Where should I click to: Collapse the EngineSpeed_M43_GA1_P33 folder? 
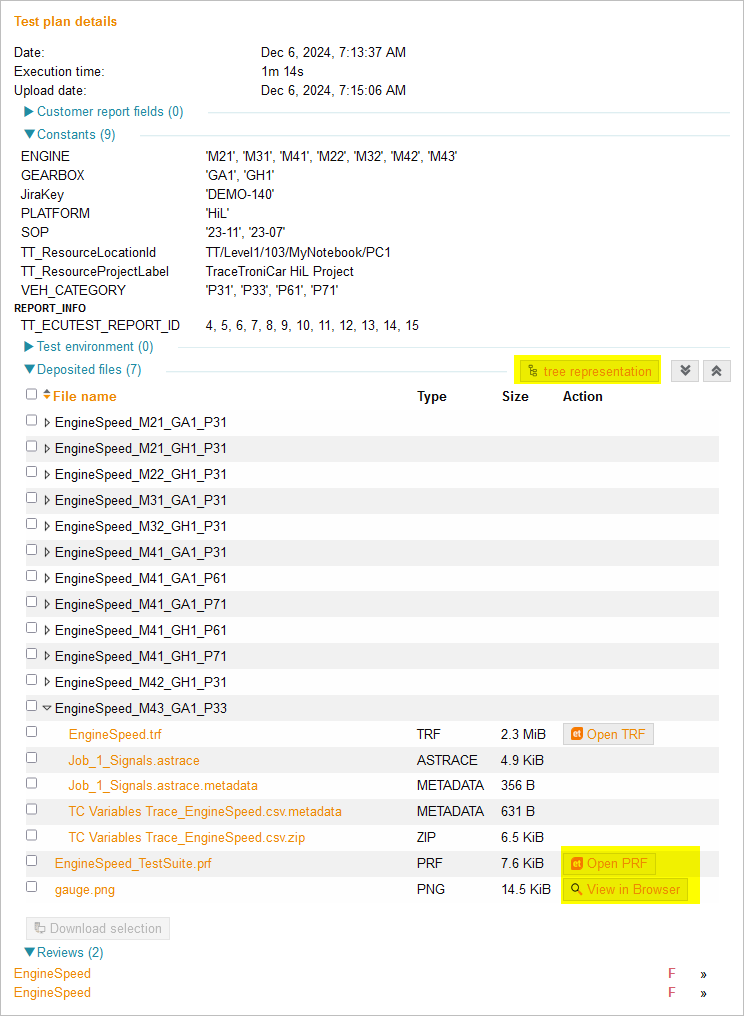coord(47,708)
